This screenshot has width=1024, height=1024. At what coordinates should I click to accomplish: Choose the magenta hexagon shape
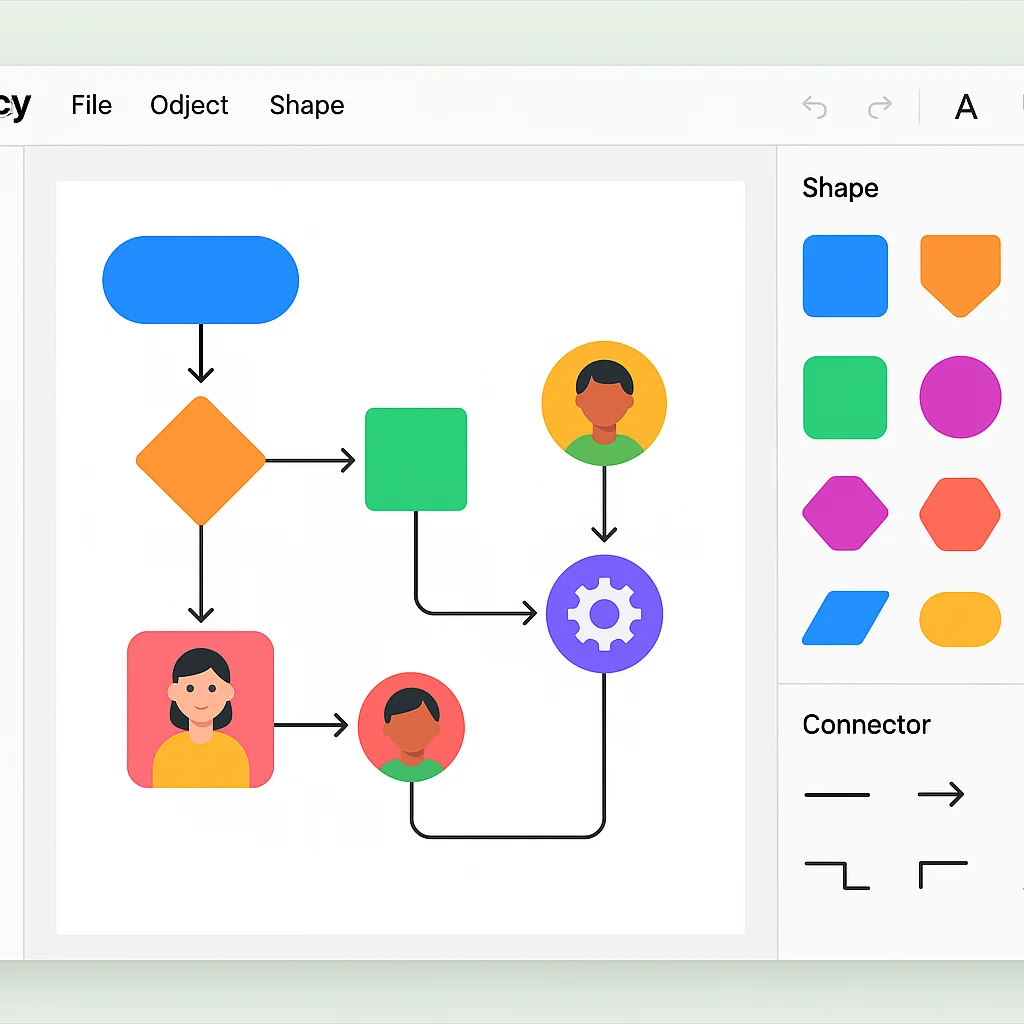click(x=845, y=514)
